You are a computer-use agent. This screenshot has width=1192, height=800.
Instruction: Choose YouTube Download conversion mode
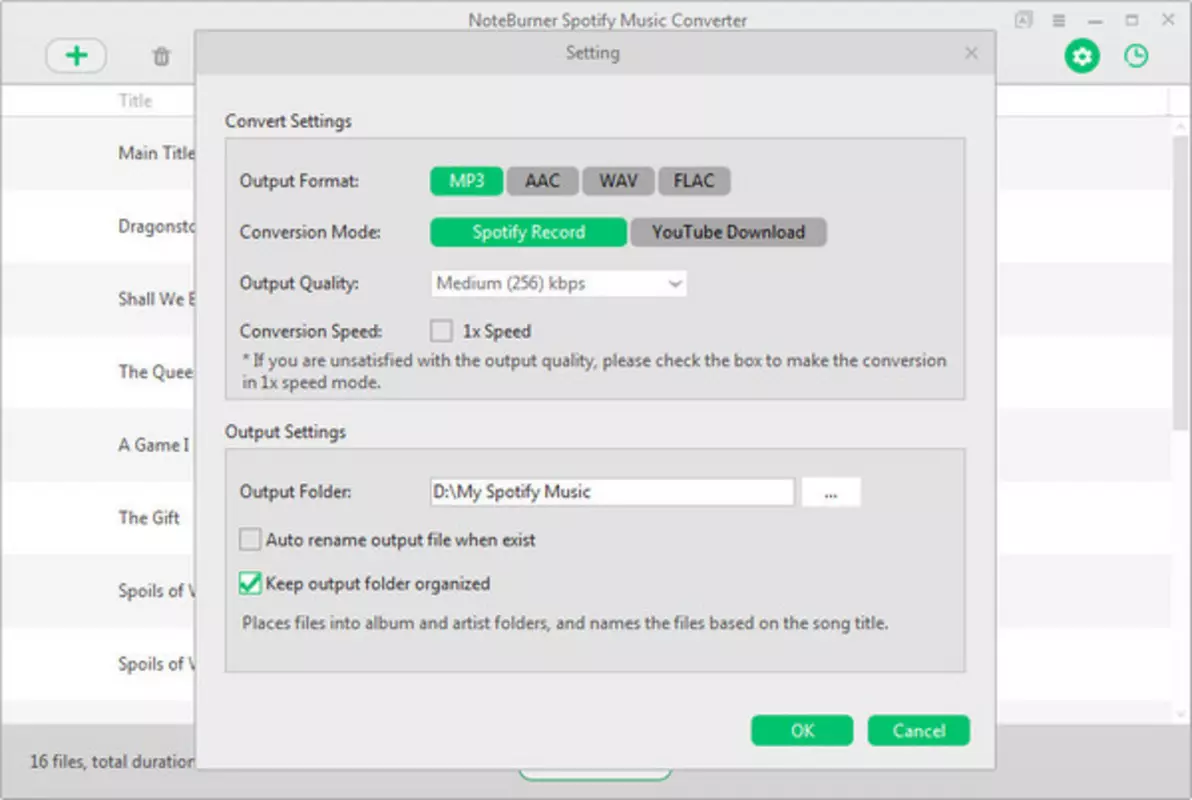point(728,232)
